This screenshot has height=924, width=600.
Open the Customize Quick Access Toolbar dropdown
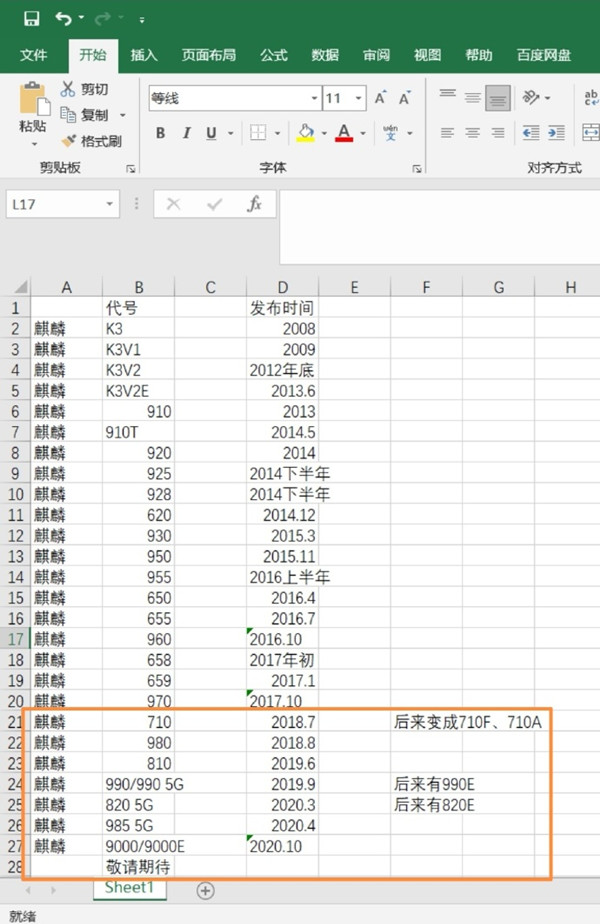click(142, 19)
